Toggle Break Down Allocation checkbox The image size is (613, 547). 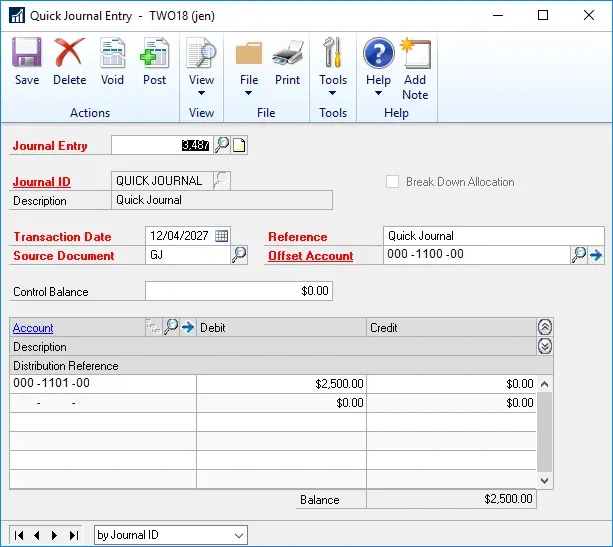click(x=393, y=182)
